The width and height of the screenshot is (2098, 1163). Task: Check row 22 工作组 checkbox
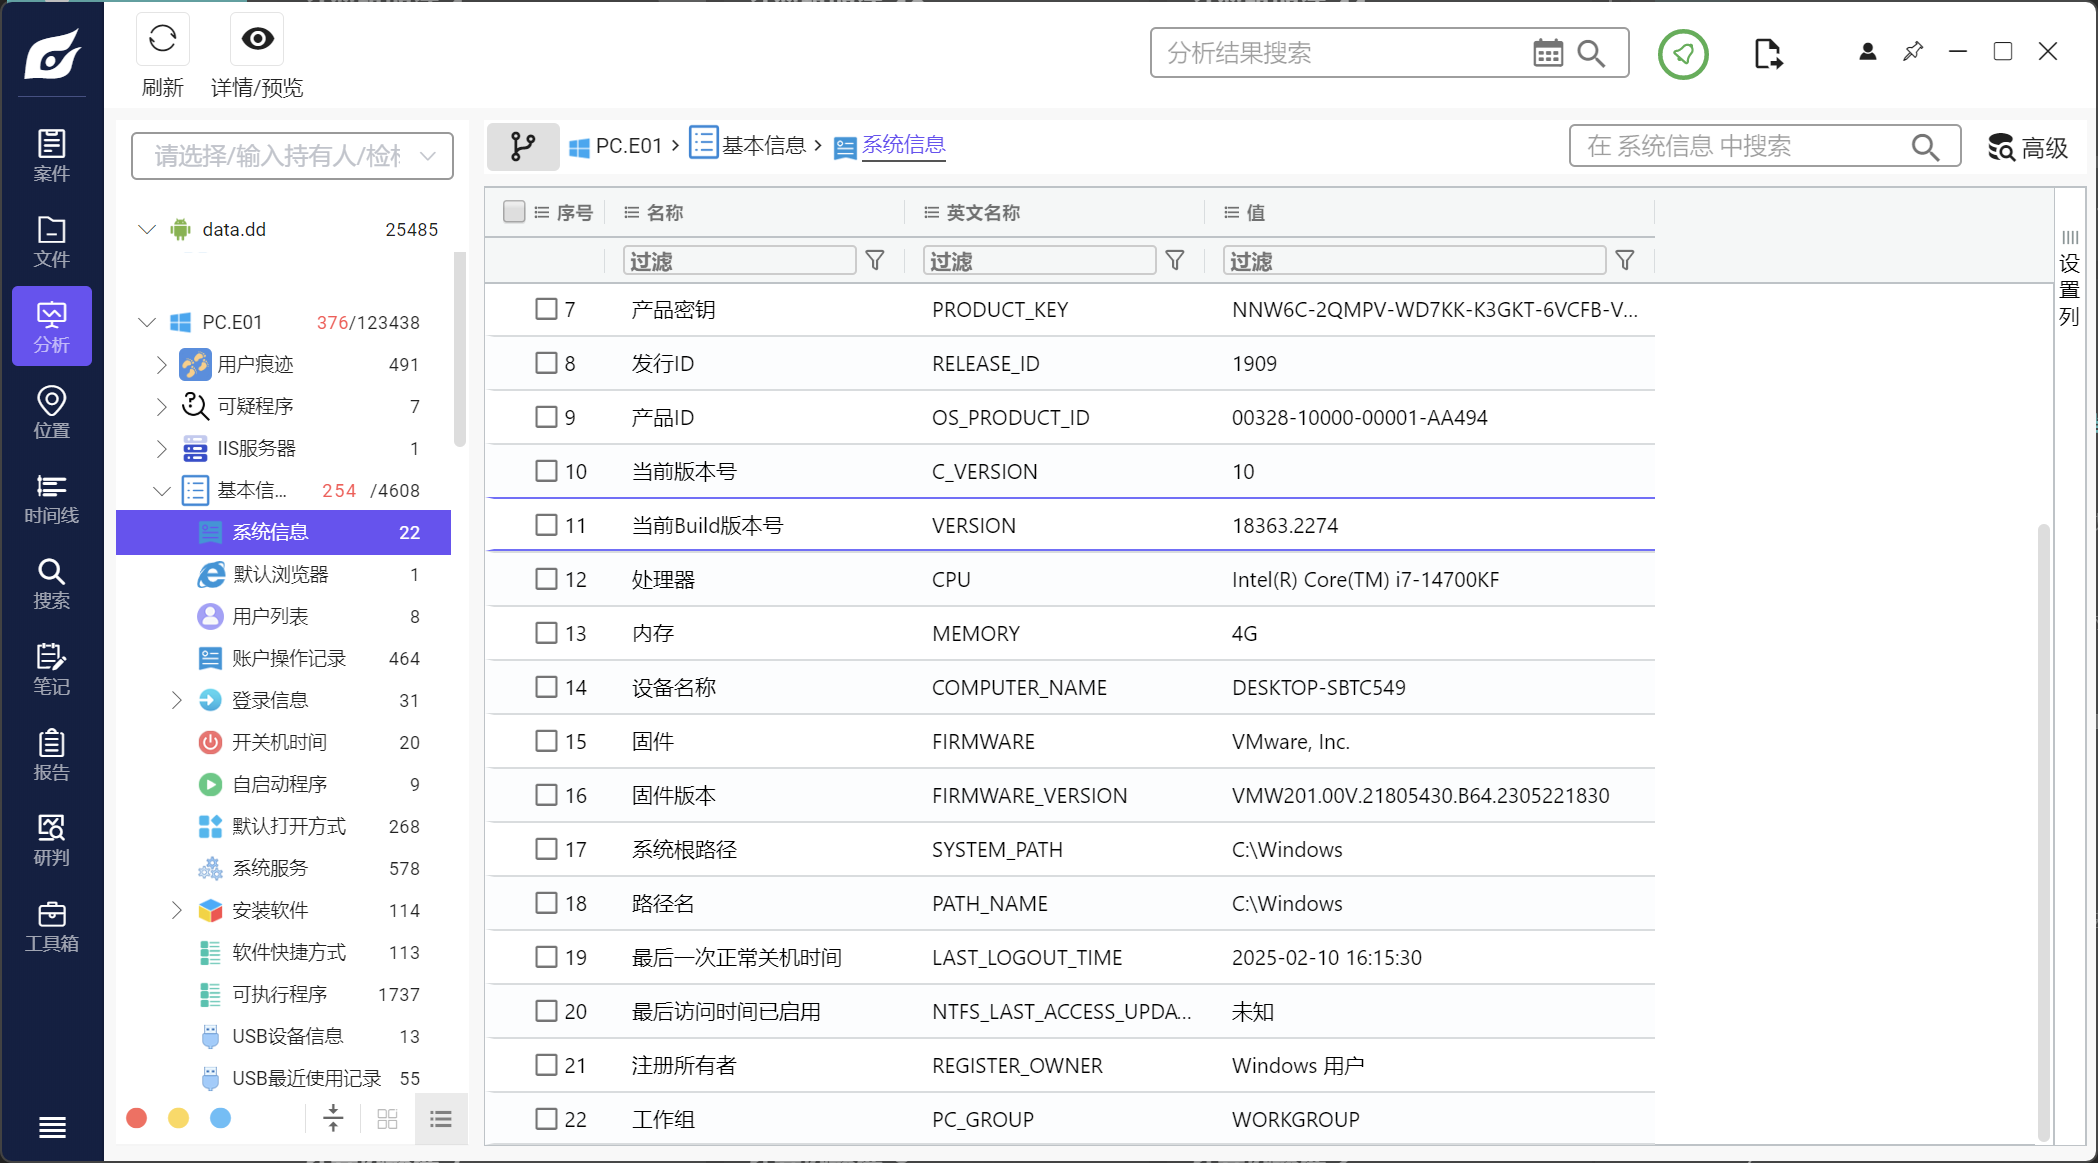point(546,1119)
